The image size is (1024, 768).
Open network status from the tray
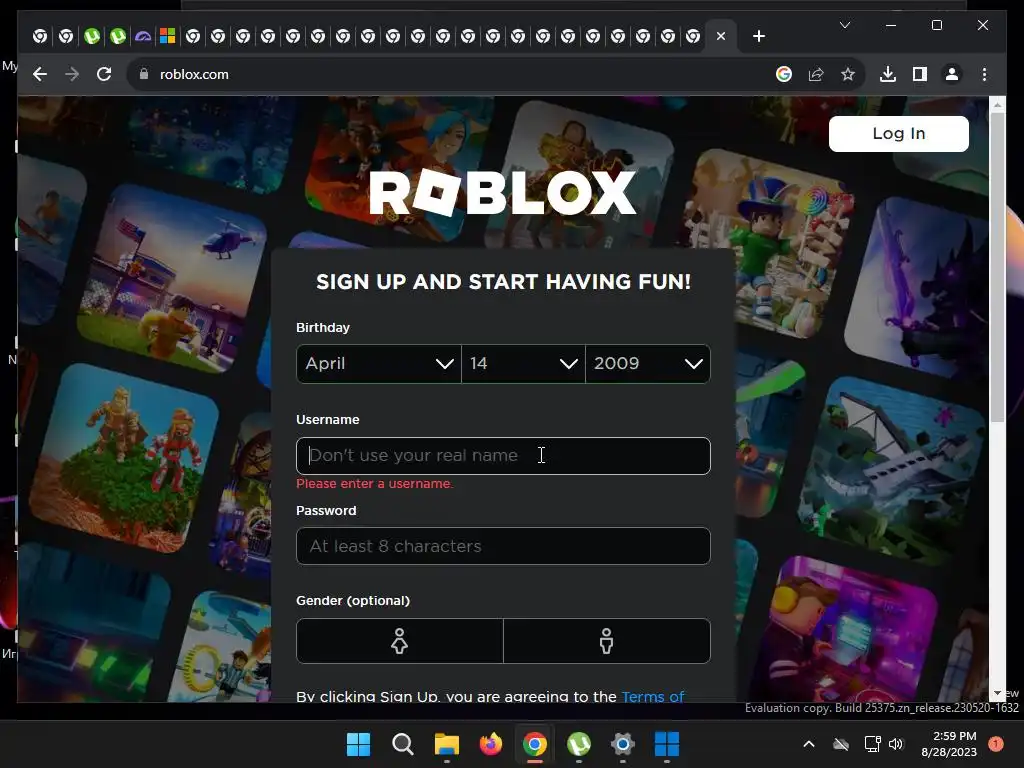[872, 744]
